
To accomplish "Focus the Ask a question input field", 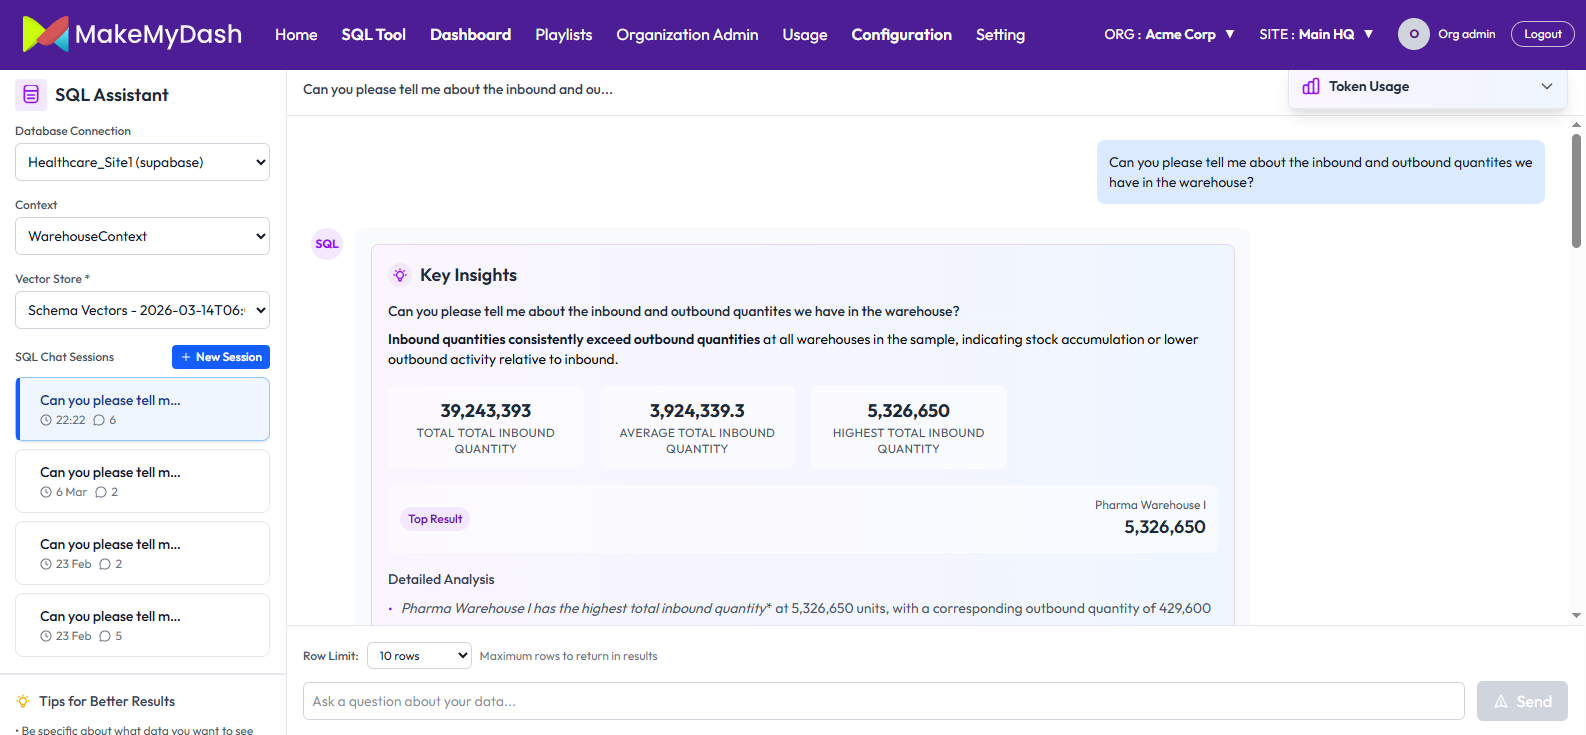I will tap(883, 701).
